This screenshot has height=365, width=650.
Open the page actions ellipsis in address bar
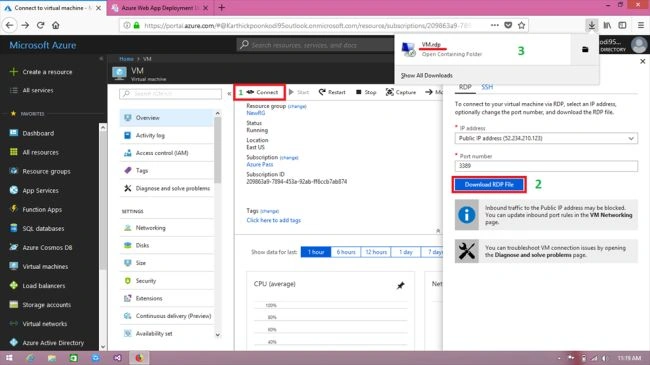[x=495, y=25]
